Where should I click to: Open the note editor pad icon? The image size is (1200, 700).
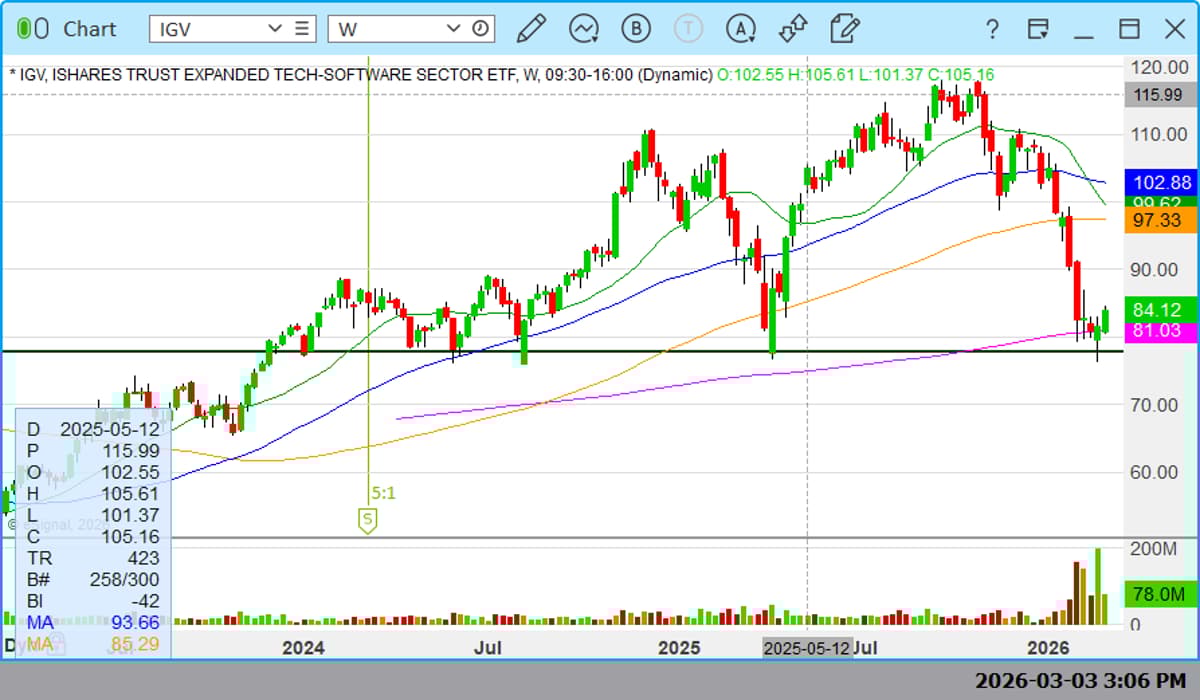[x=843, y=29]
